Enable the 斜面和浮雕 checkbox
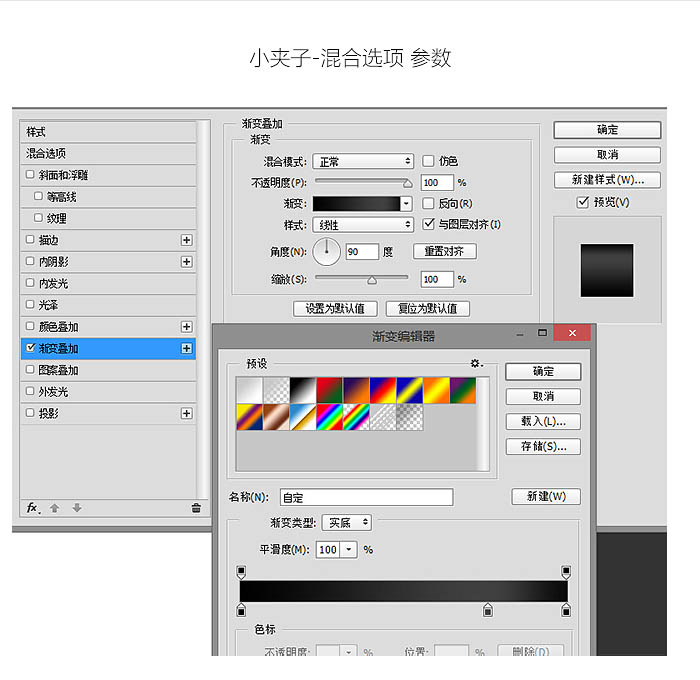Screen dimensions: 700x680 30,175
